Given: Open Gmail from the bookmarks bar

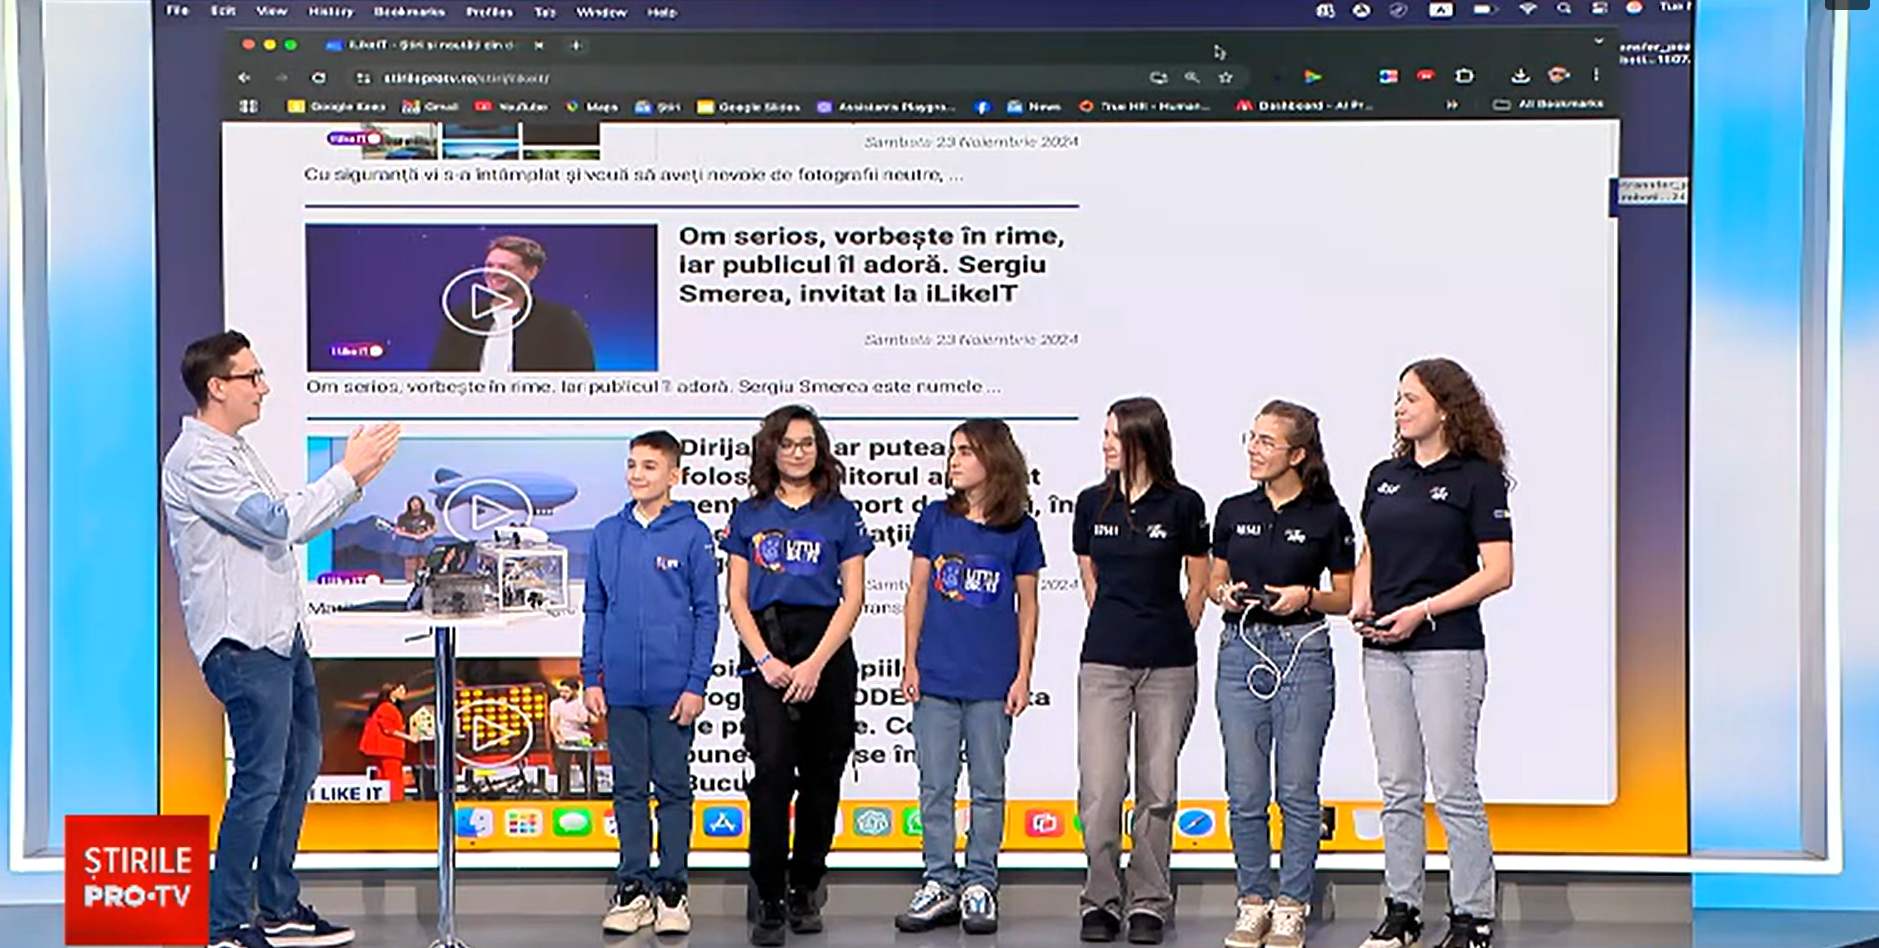Looking at the screenshot, I should (423, 105).
